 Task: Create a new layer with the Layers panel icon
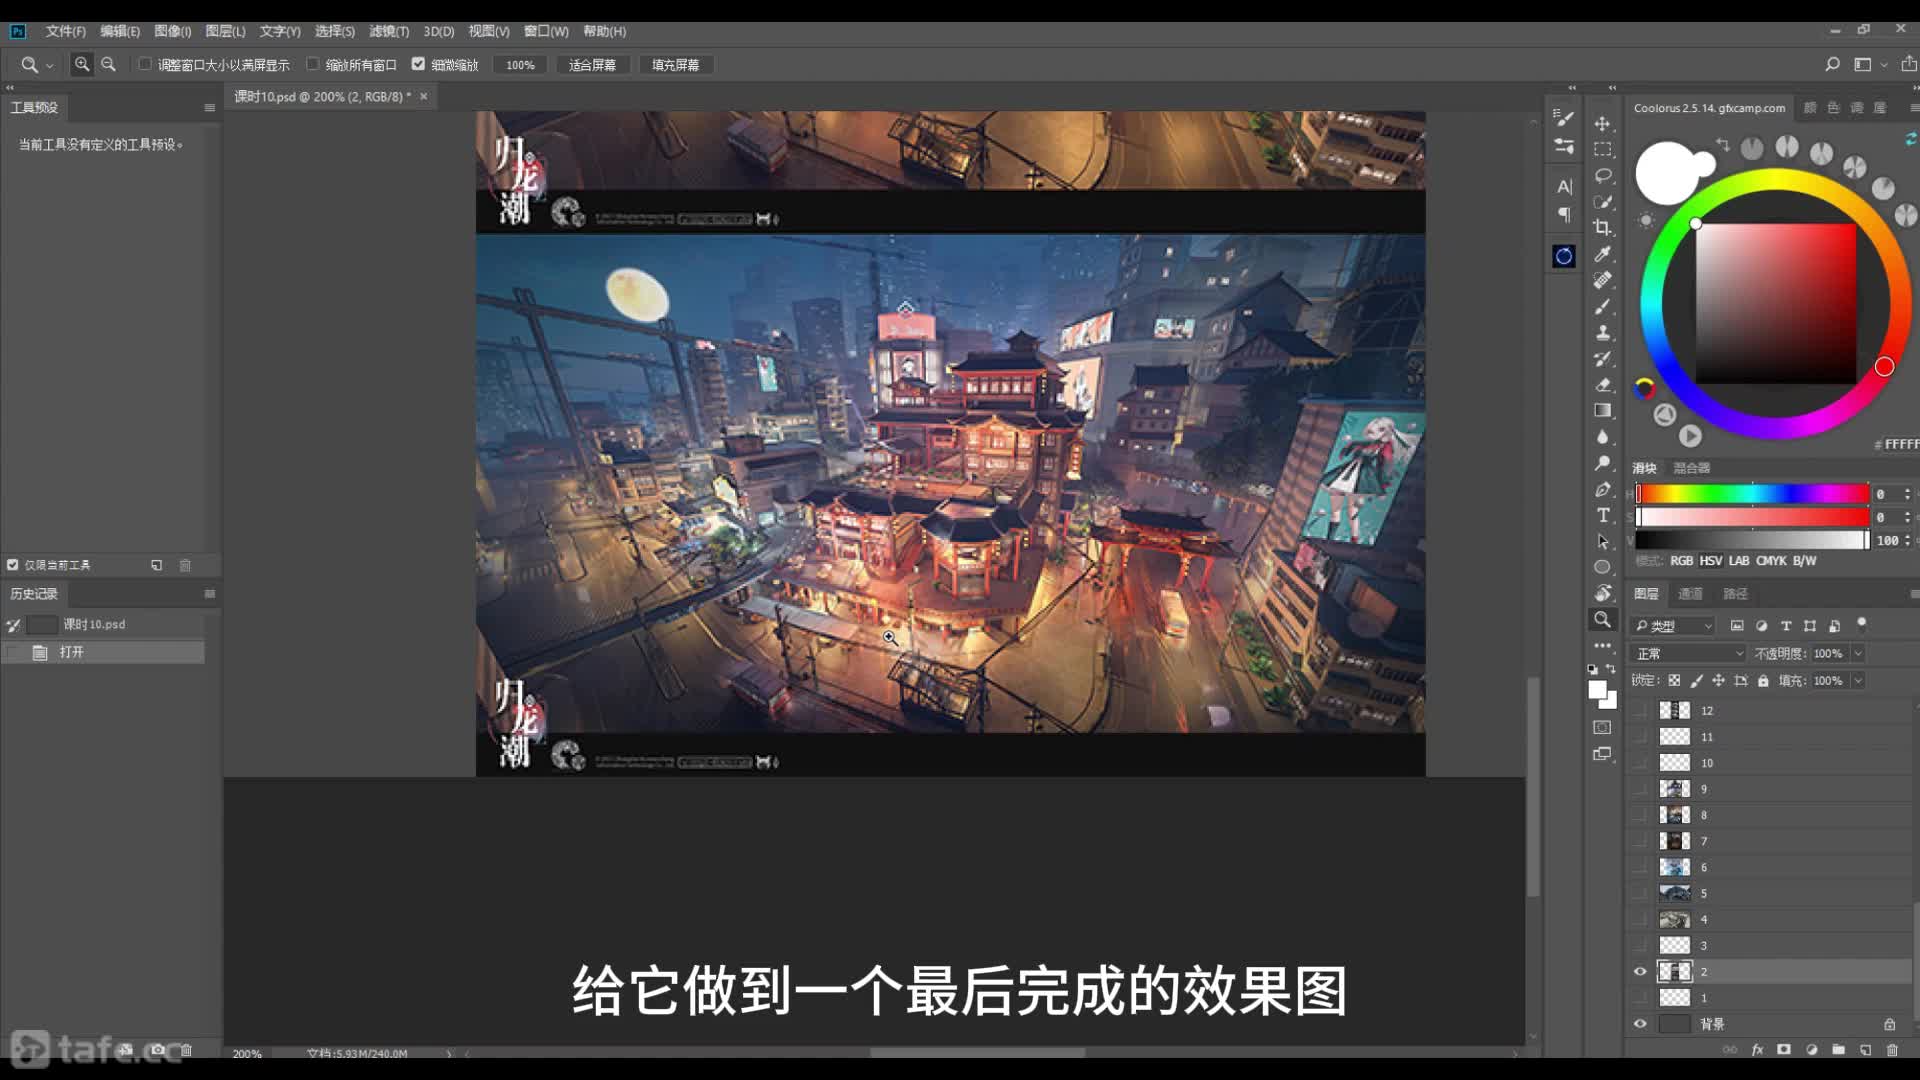1865,1050
